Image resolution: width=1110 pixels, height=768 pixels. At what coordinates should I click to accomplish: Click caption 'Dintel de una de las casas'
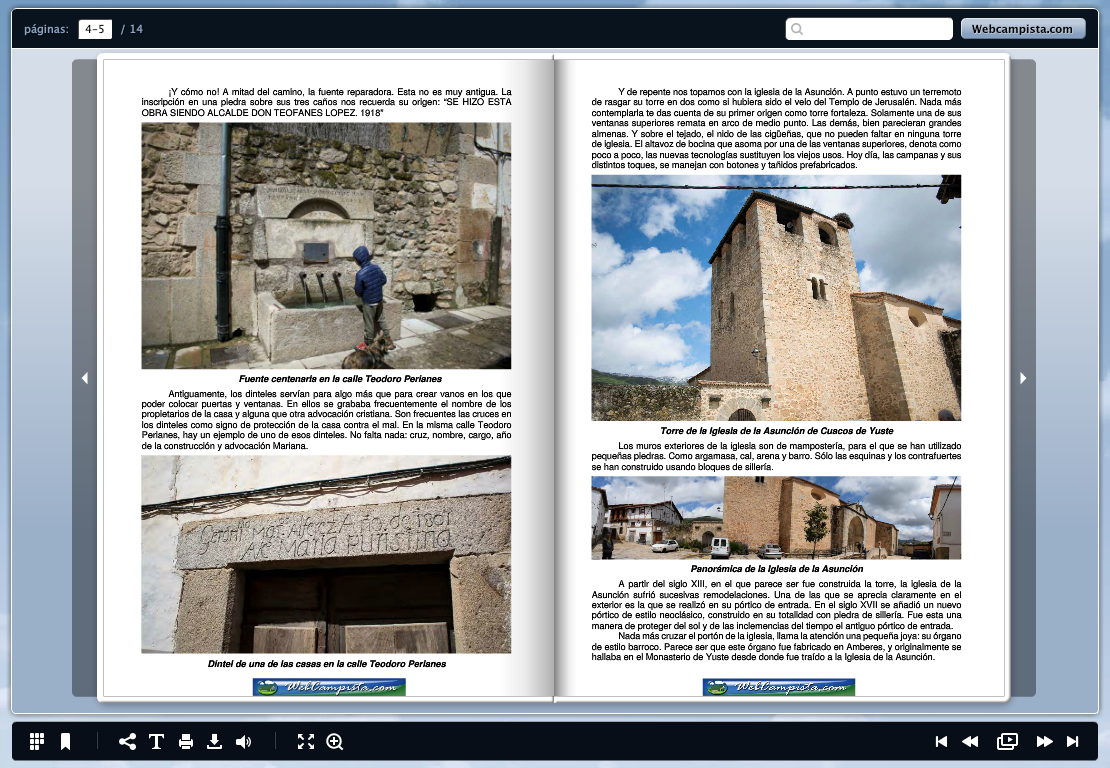pos(327,664)
